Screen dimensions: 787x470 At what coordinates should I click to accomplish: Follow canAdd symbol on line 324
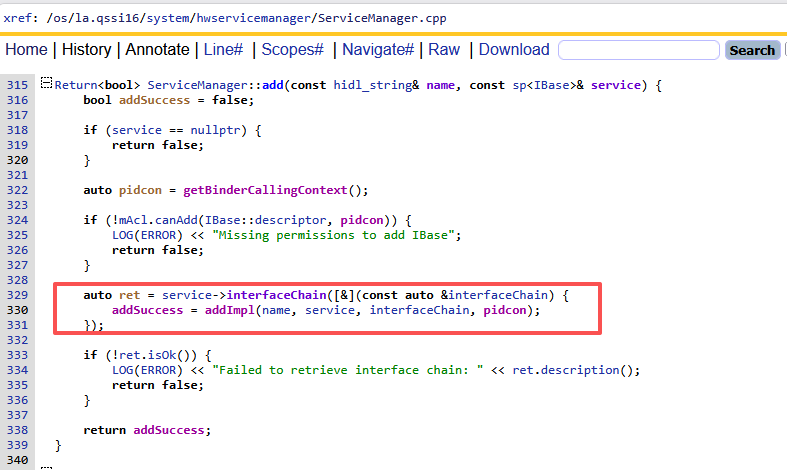(176, 220)
